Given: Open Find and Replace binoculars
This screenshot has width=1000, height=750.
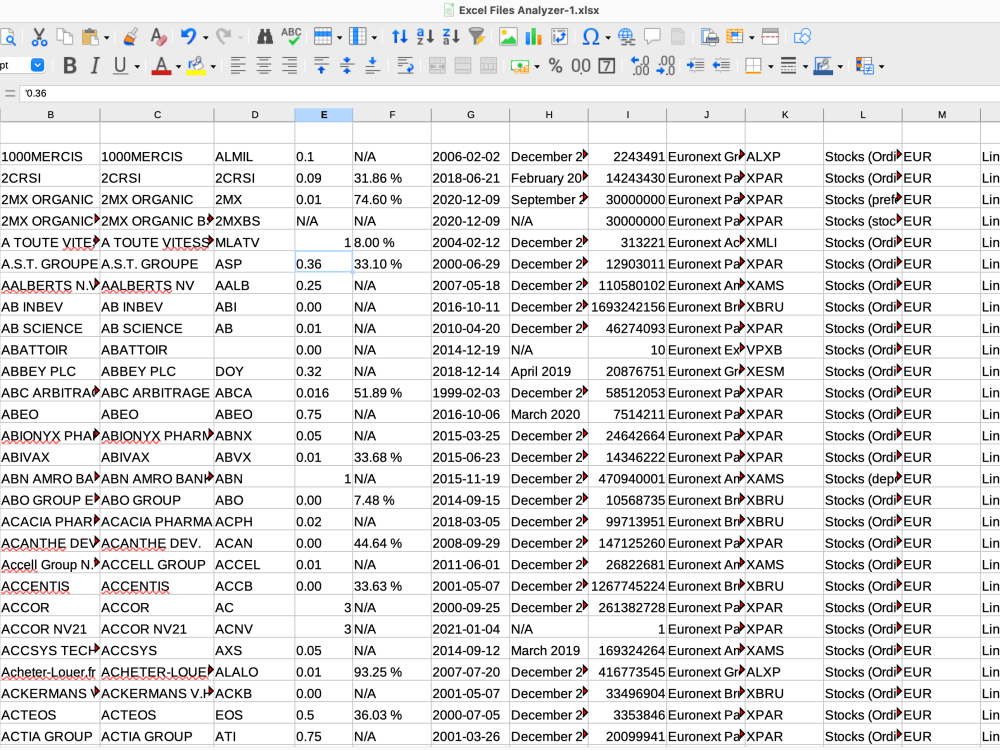Looking at the screenshot, I should [265, 37].
